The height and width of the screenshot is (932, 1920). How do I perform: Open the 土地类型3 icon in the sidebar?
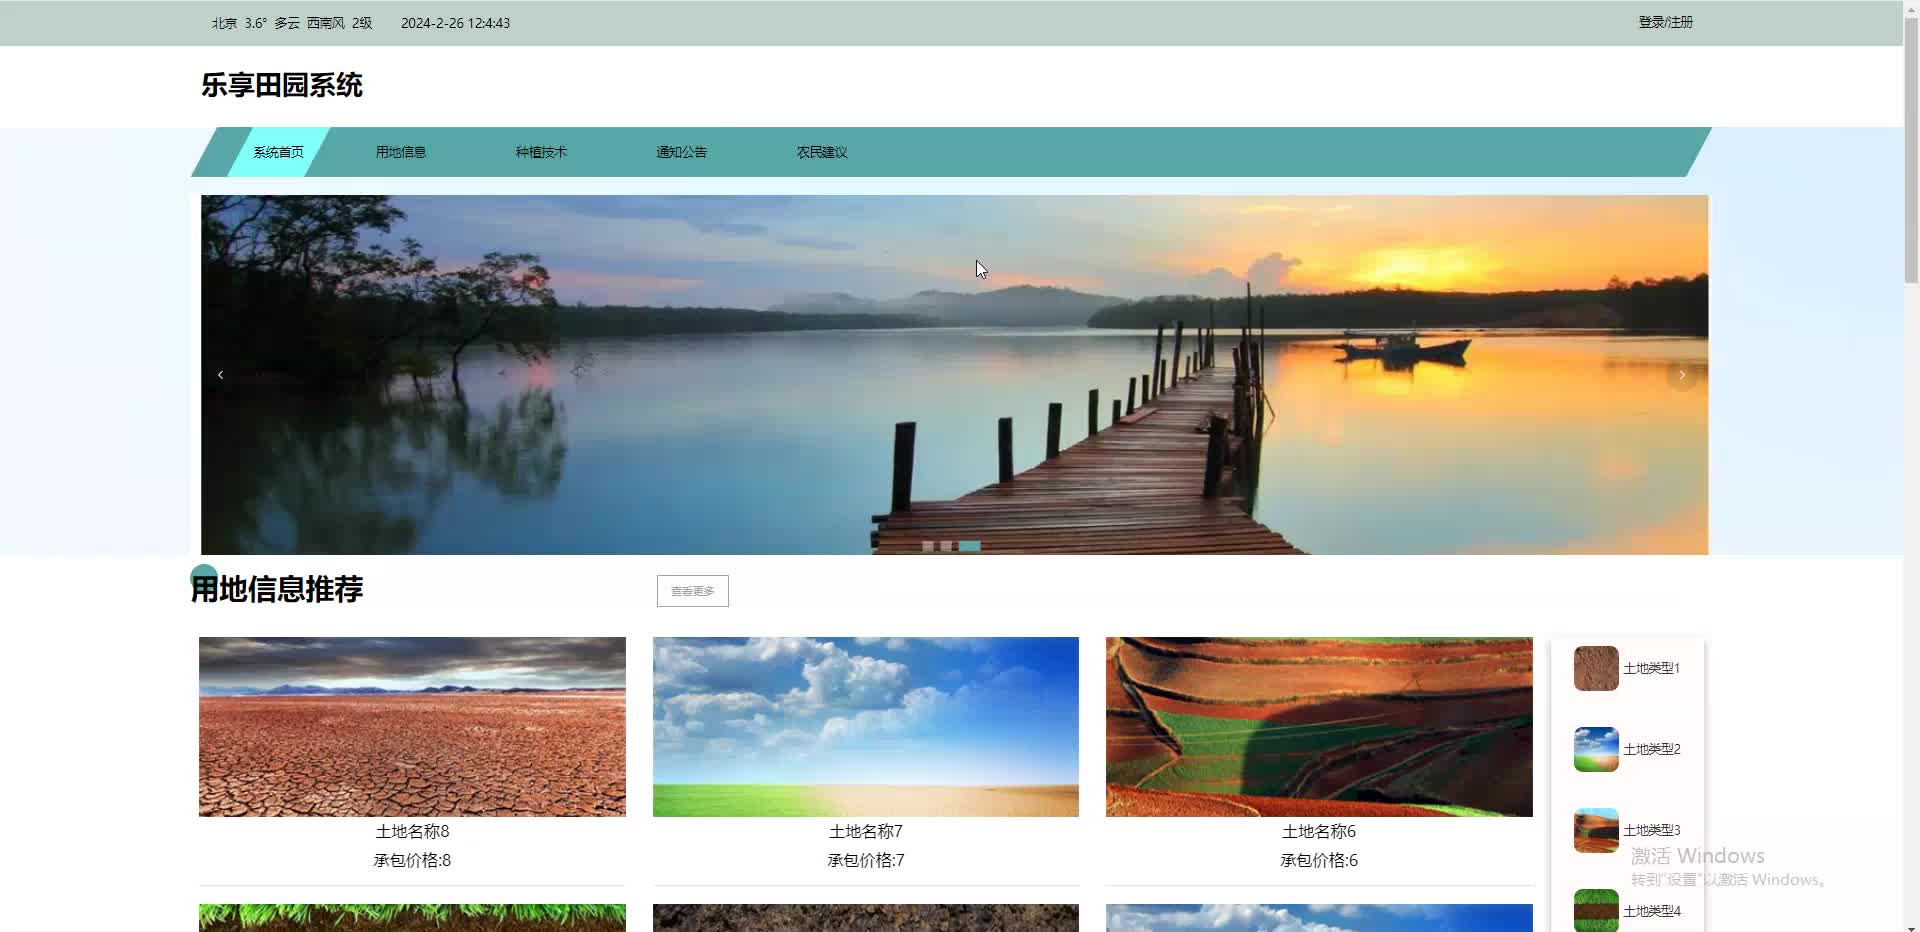click(x=1596, y=830)
